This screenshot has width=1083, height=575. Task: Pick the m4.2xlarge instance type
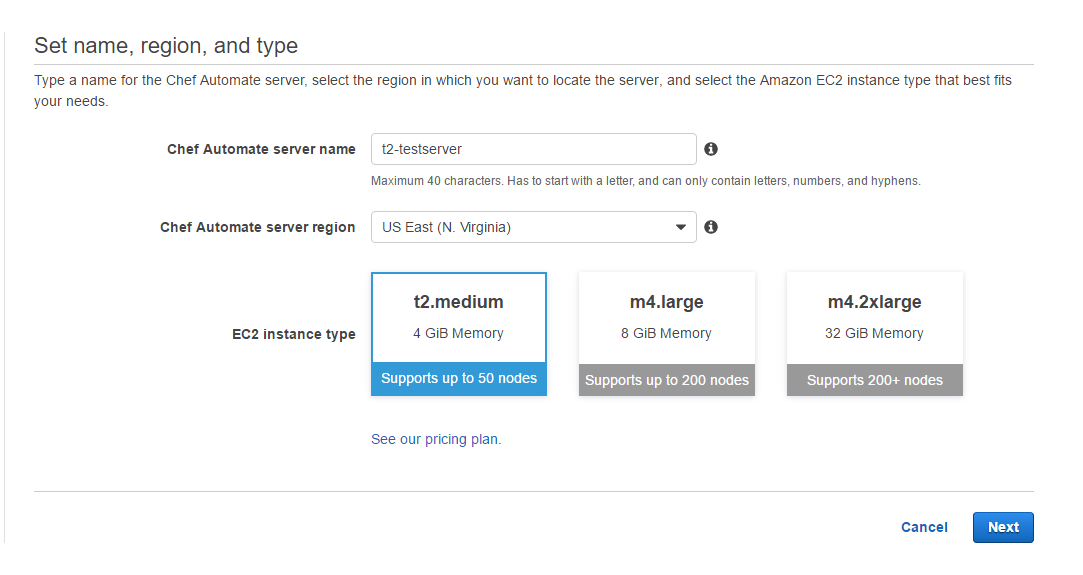pos(874,334)
